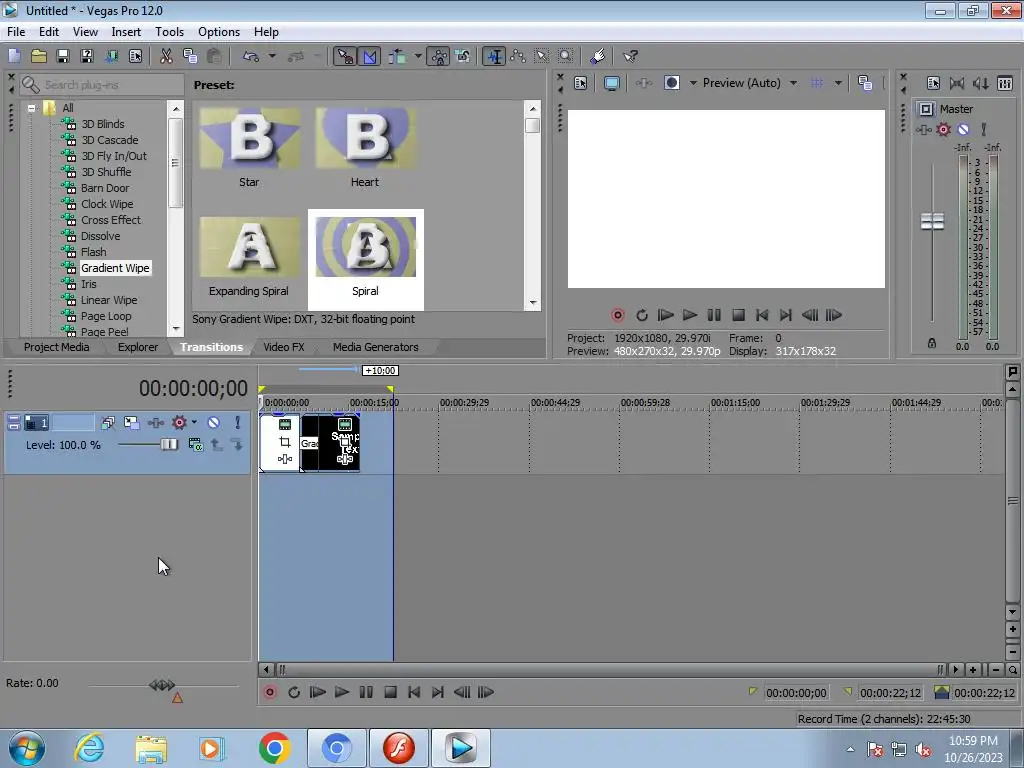The image size is (1024, 768).
Task: Select the Page Loop transition
Action: [106, 316]
